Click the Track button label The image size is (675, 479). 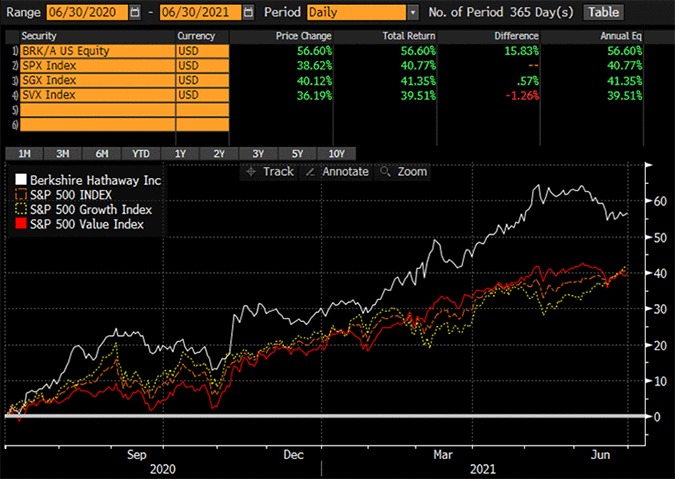[278, 172]
